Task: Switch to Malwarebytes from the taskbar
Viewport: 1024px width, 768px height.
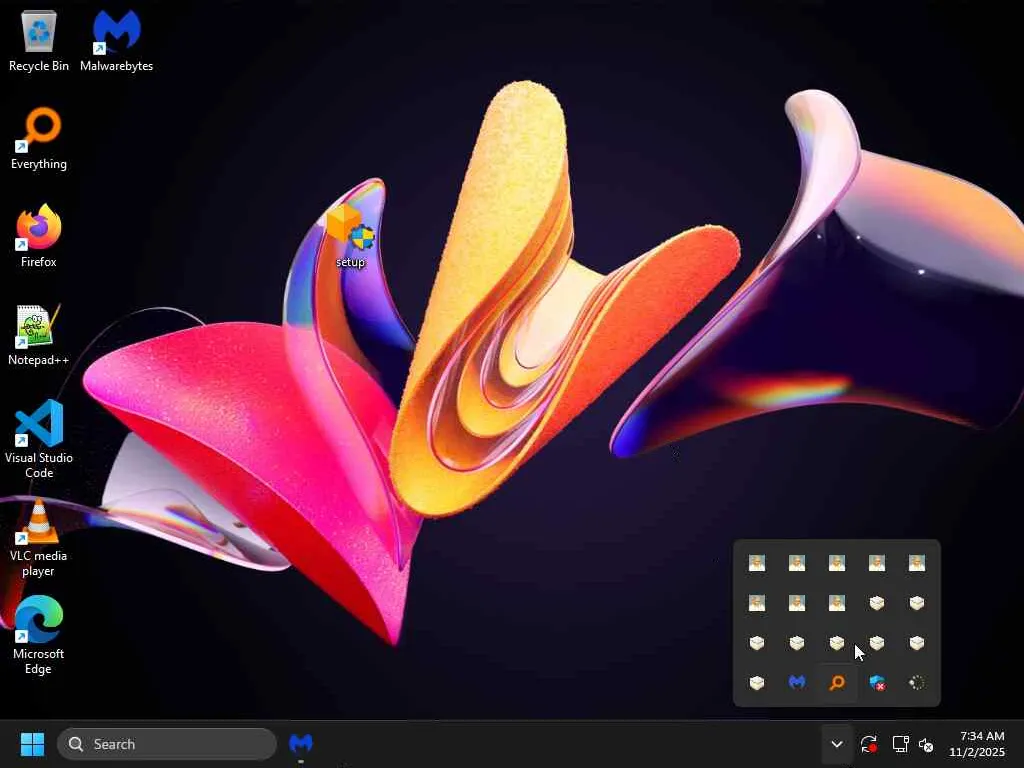Action: tap(300, 744)
